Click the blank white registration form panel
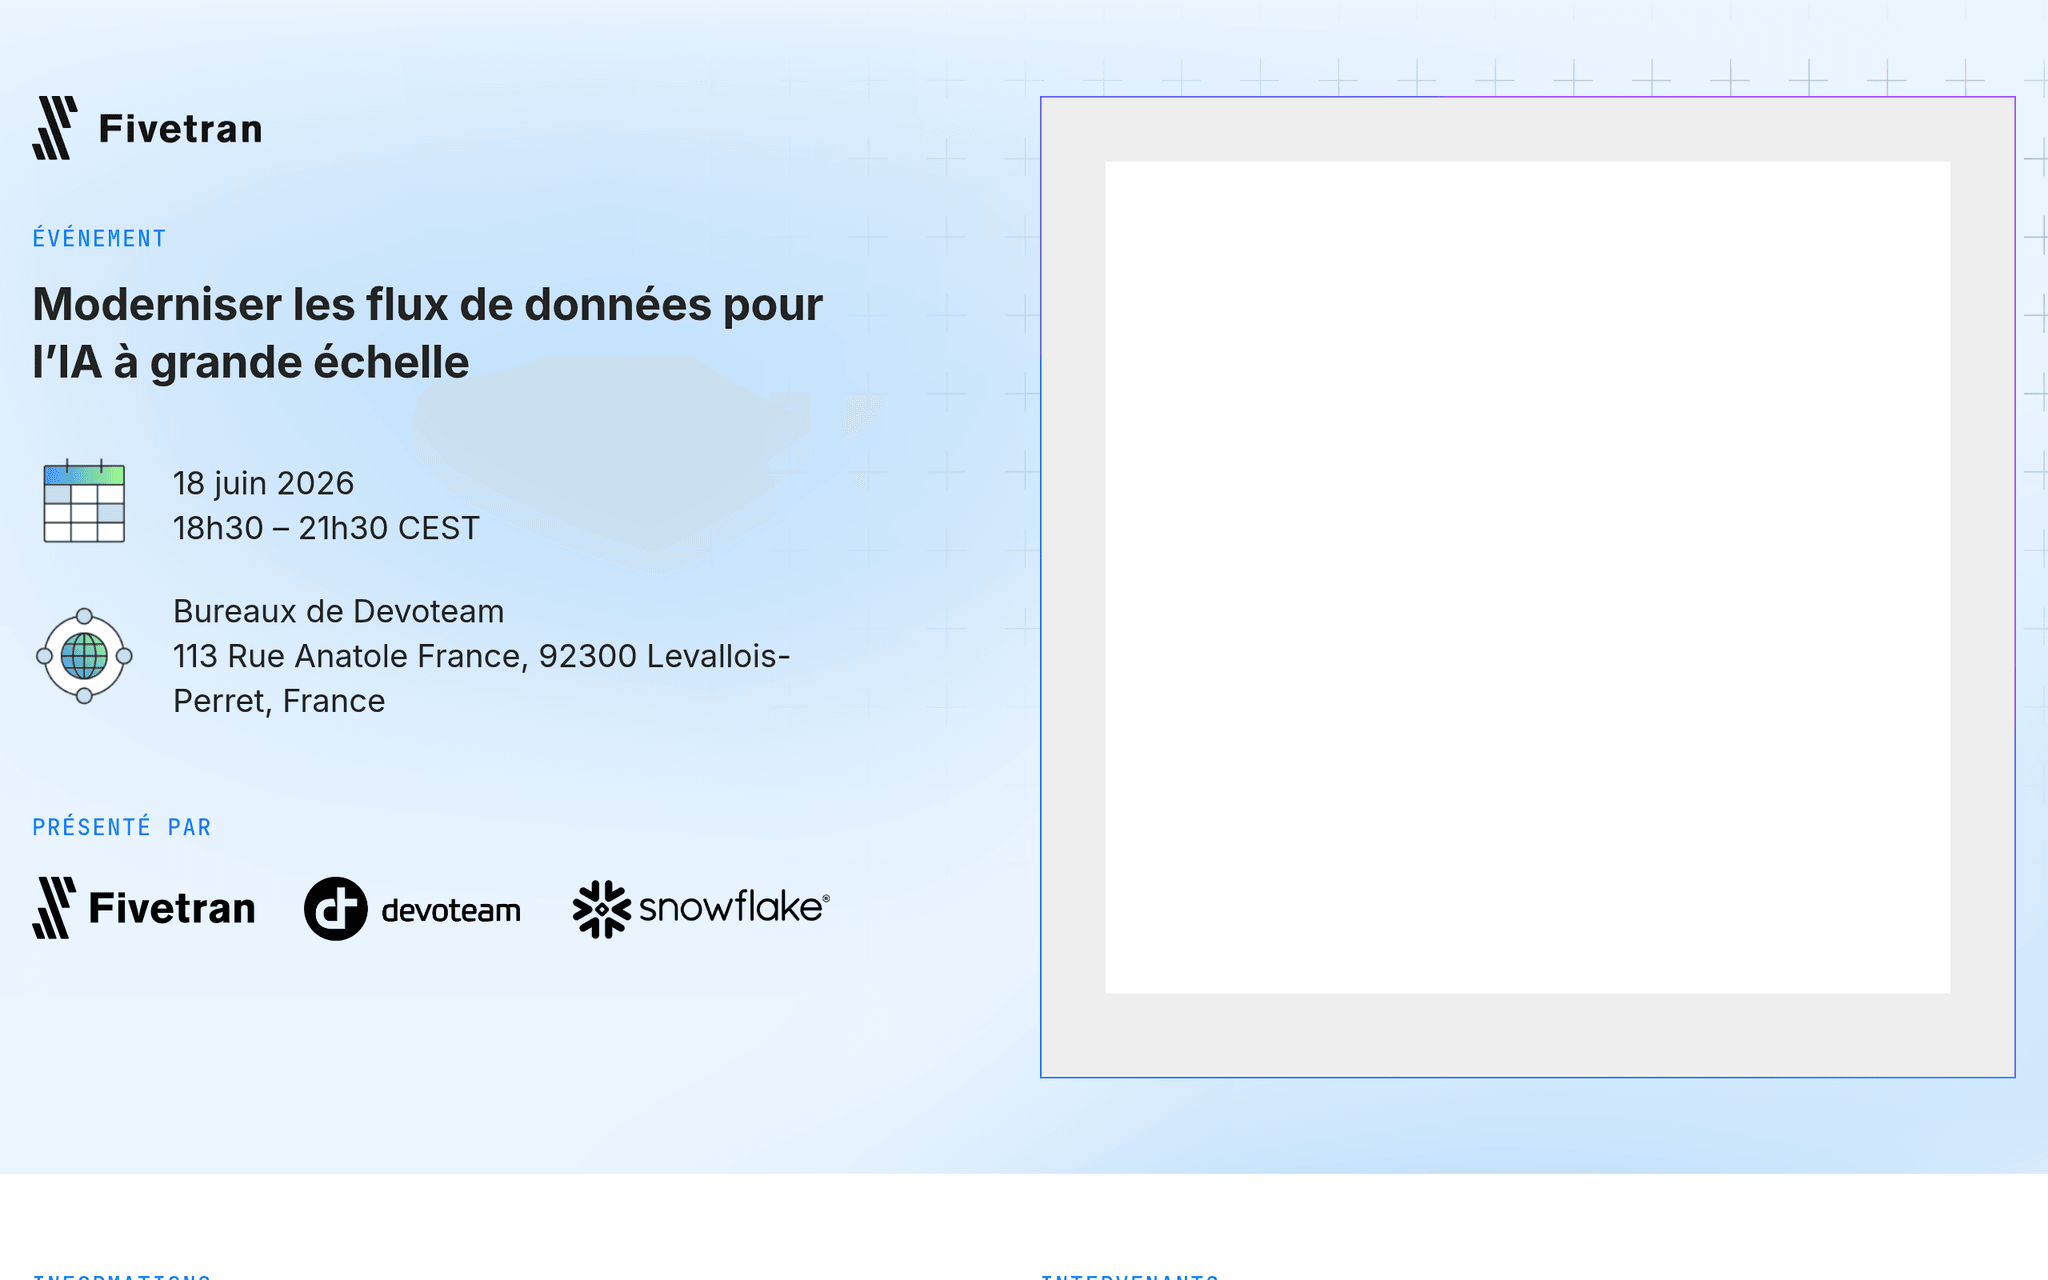This screenshot has height=1280, width=2048. click(1527, 577)
